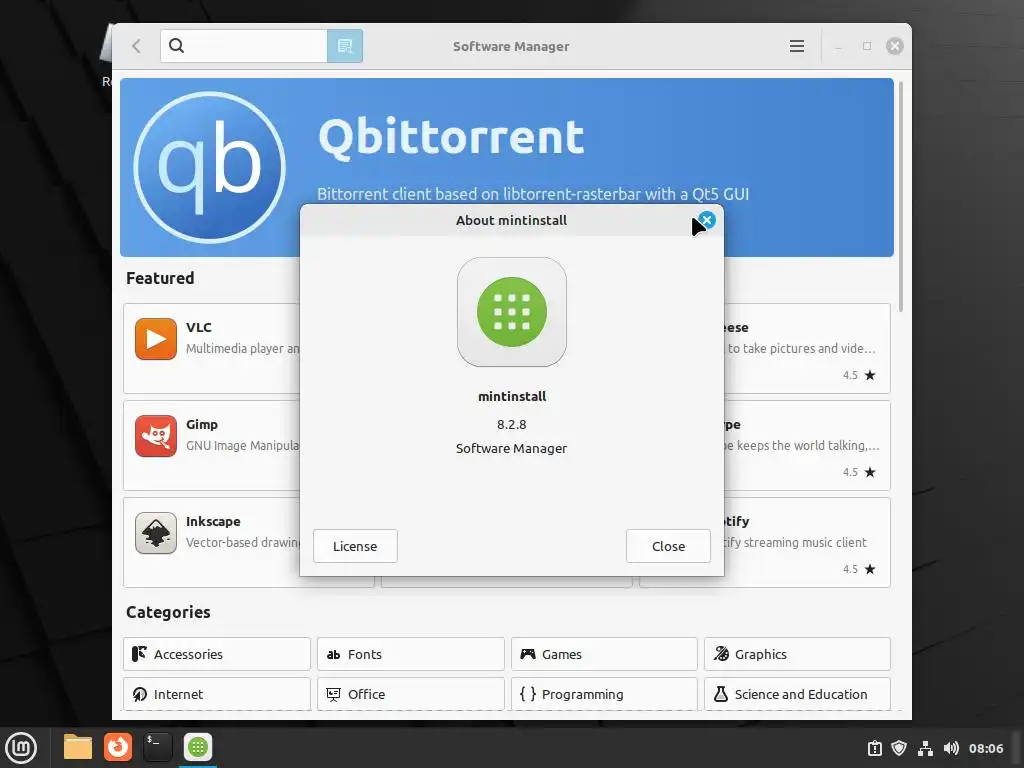This screenshot has width=1024, height=768.
Task: Click Software Manager taskbar icon
Action: tap(198, 747)
